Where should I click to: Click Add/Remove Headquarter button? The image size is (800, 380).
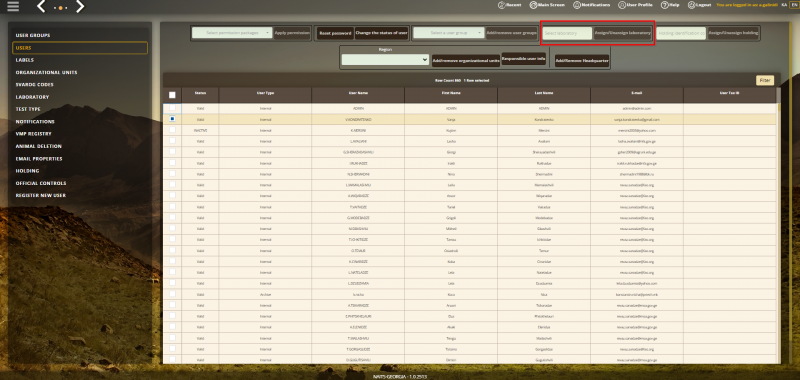pos(582,61)
